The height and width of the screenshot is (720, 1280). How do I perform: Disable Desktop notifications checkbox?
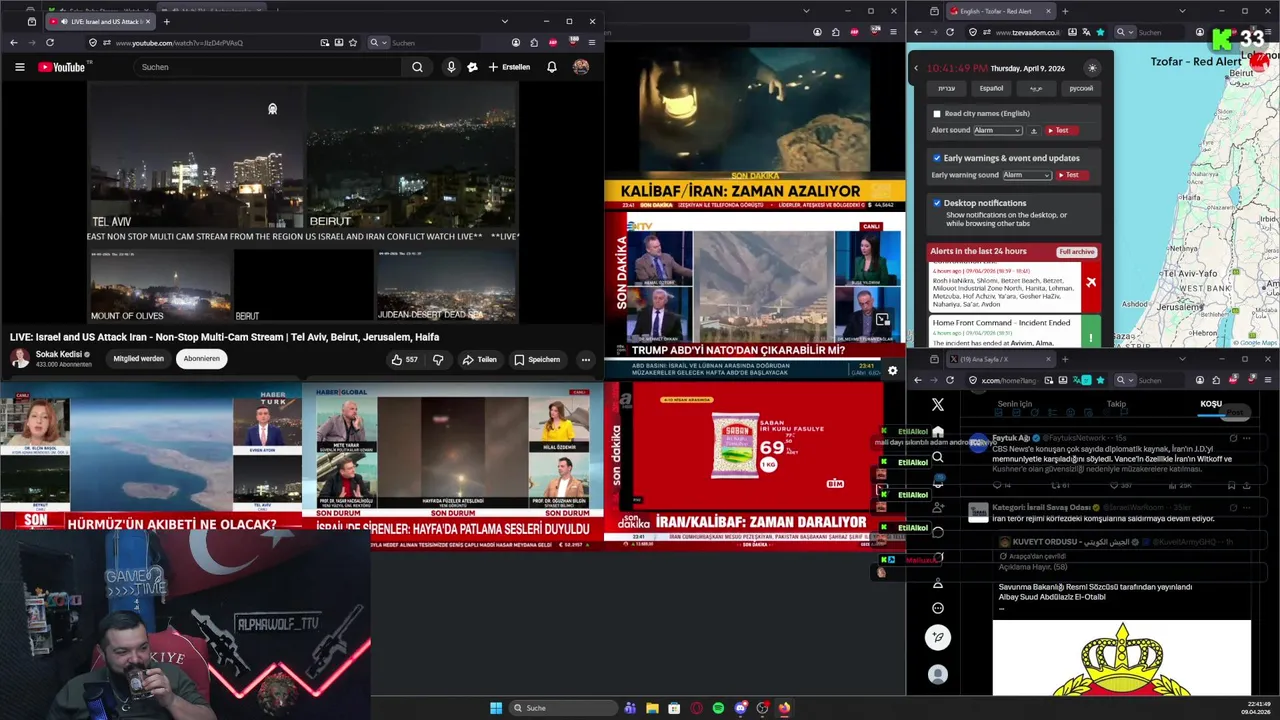click(937, 203)
